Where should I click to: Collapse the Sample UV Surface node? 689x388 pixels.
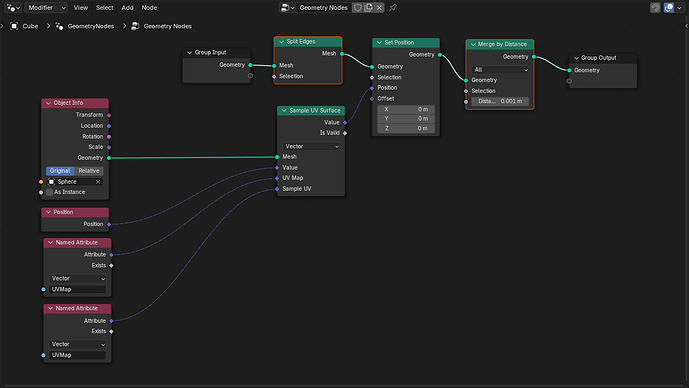pos(284,111)
